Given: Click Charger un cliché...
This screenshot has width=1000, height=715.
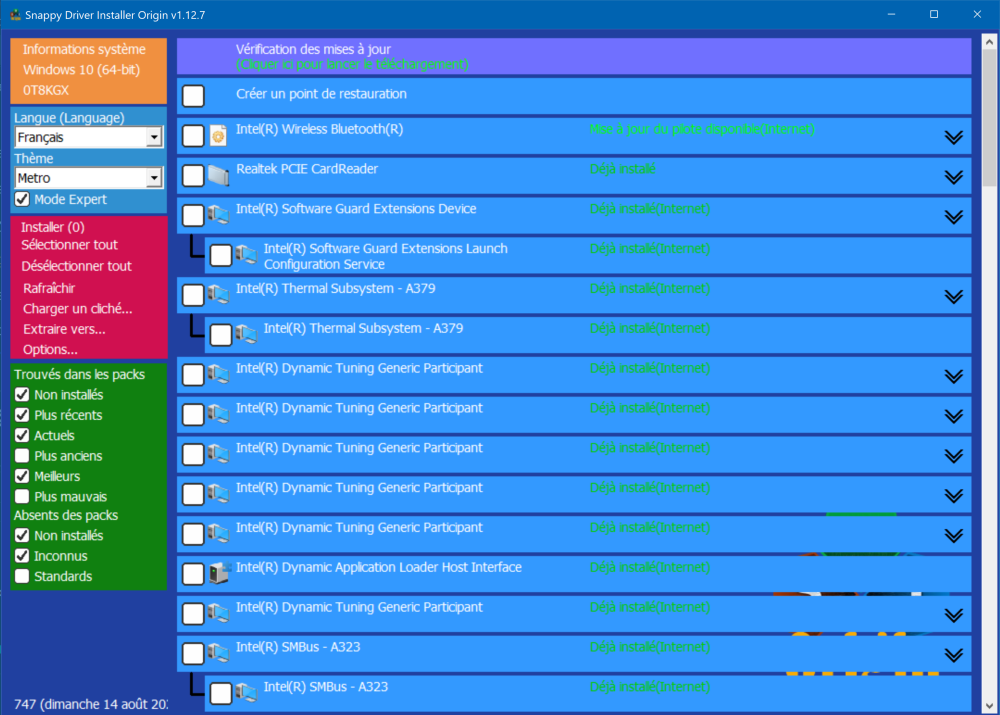Looking at the screenshot, I should (78, 309).
